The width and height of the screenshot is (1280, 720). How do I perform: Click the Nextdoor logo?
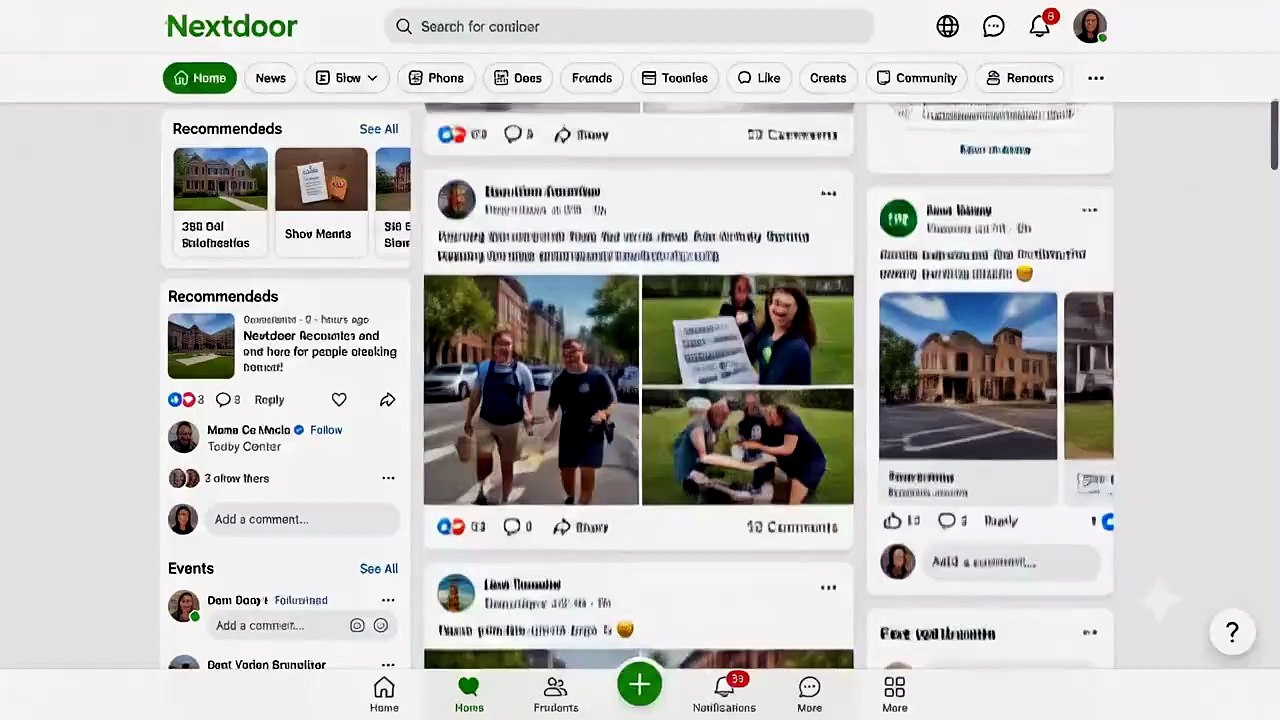(x=231, y=26)
